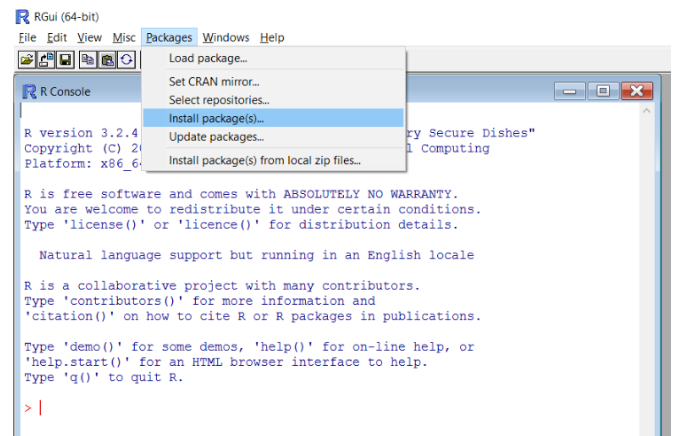Click the Copy and paste circular arrows icon

click(126, 60)
